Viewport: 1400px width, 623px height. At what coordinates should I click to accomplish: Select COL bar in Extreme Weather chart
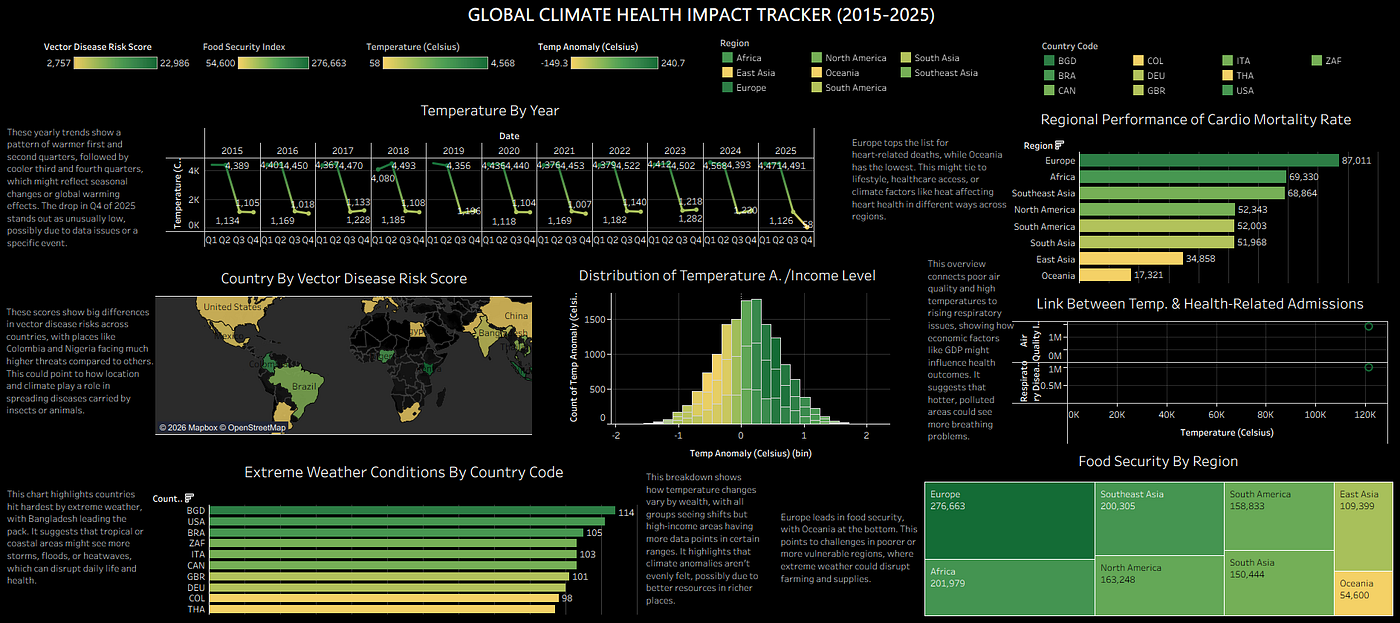pyautogui.click(x=385, y=598)
